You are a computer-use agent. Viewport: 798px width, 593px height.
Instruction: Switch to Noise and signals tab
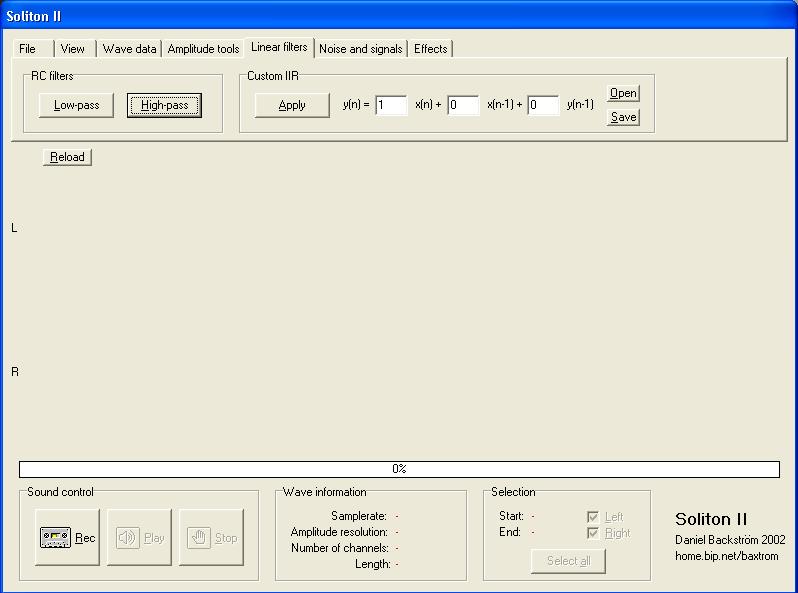pos(361,49)
